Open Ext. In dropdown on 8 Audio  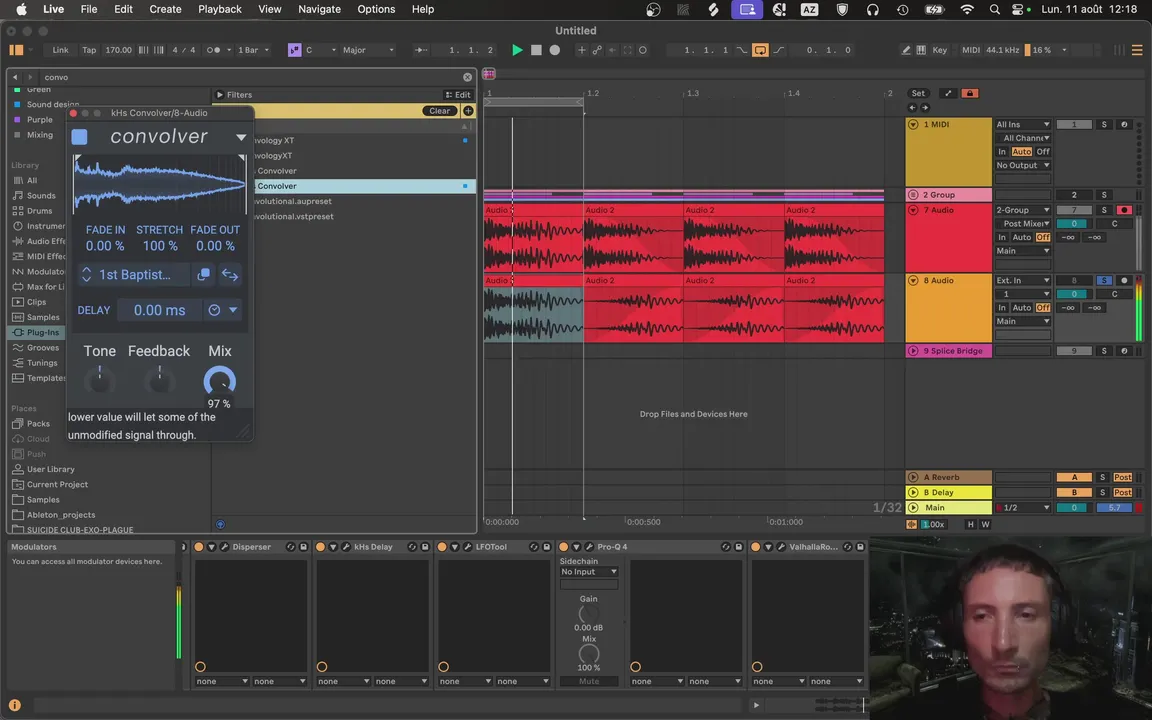(x=1023, y=281)
